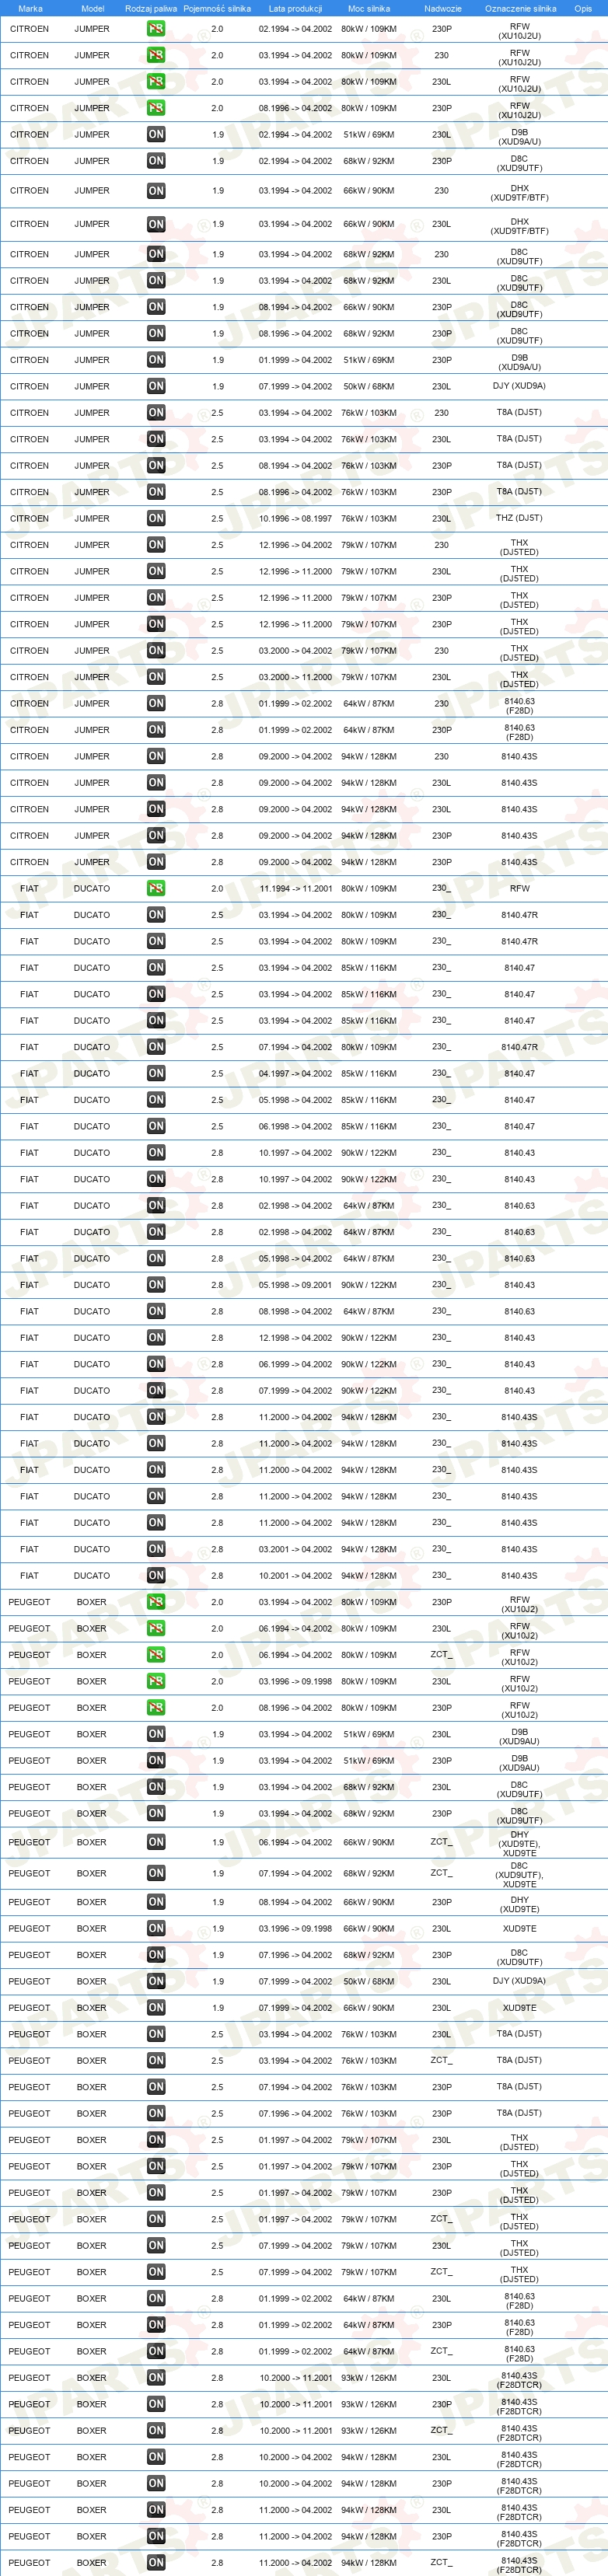Click the Opis column header
This screenshot has height=2576, width=608.
[x=583, y=8]
